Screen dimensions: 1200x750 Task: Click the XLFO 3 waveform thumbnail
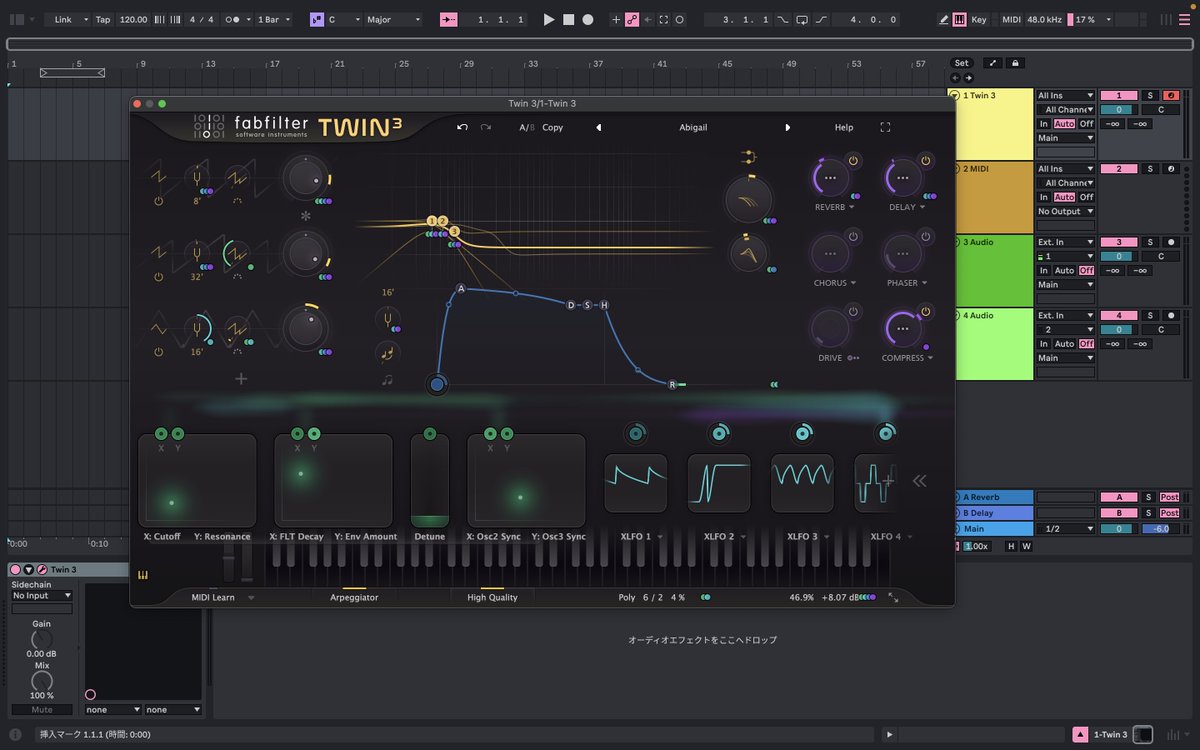pyautogui.click(x=802, y=483)
